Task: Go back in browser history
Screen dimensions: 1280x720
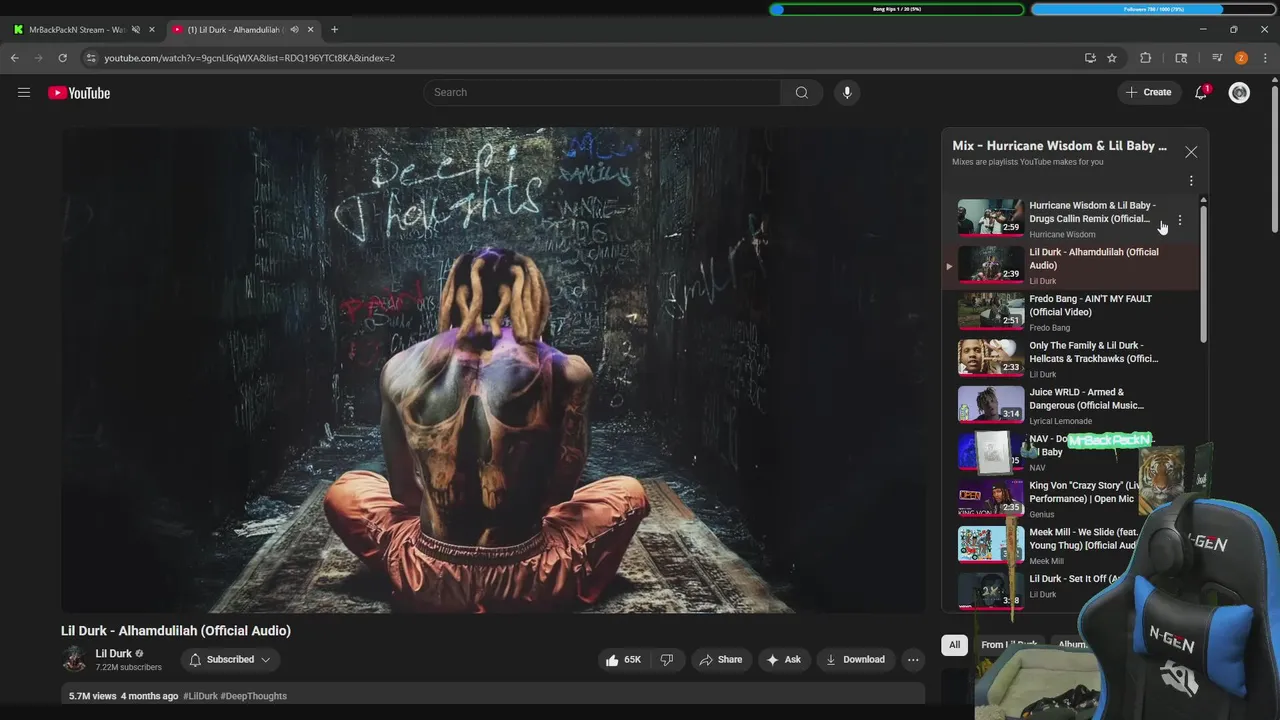Action: (15, 58)
